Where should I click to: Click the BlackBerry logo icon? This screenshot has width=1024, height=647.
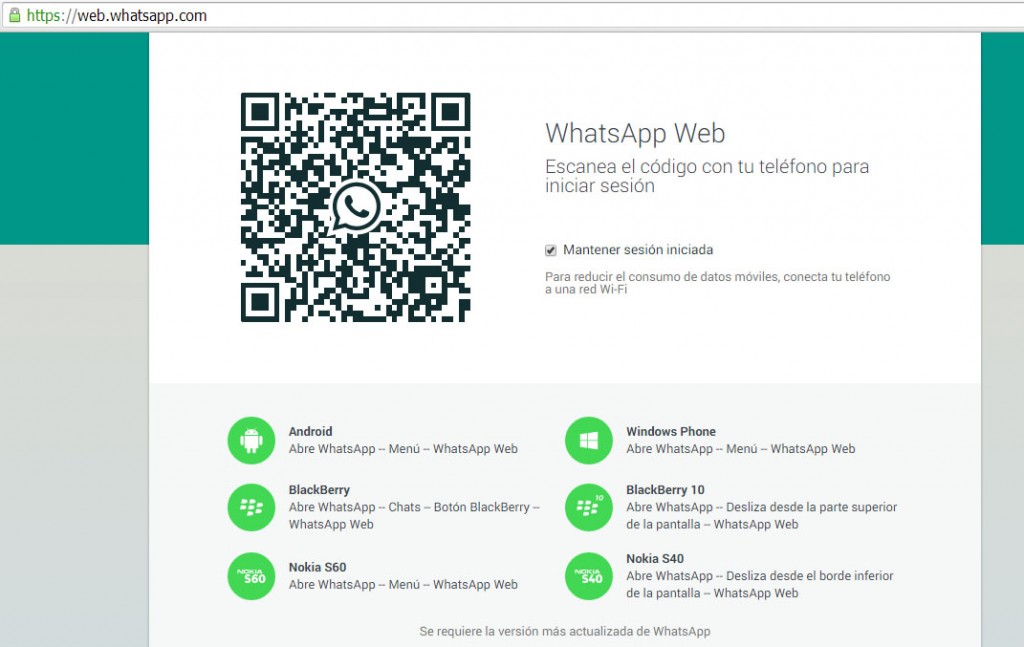click(x=251, y=507)
